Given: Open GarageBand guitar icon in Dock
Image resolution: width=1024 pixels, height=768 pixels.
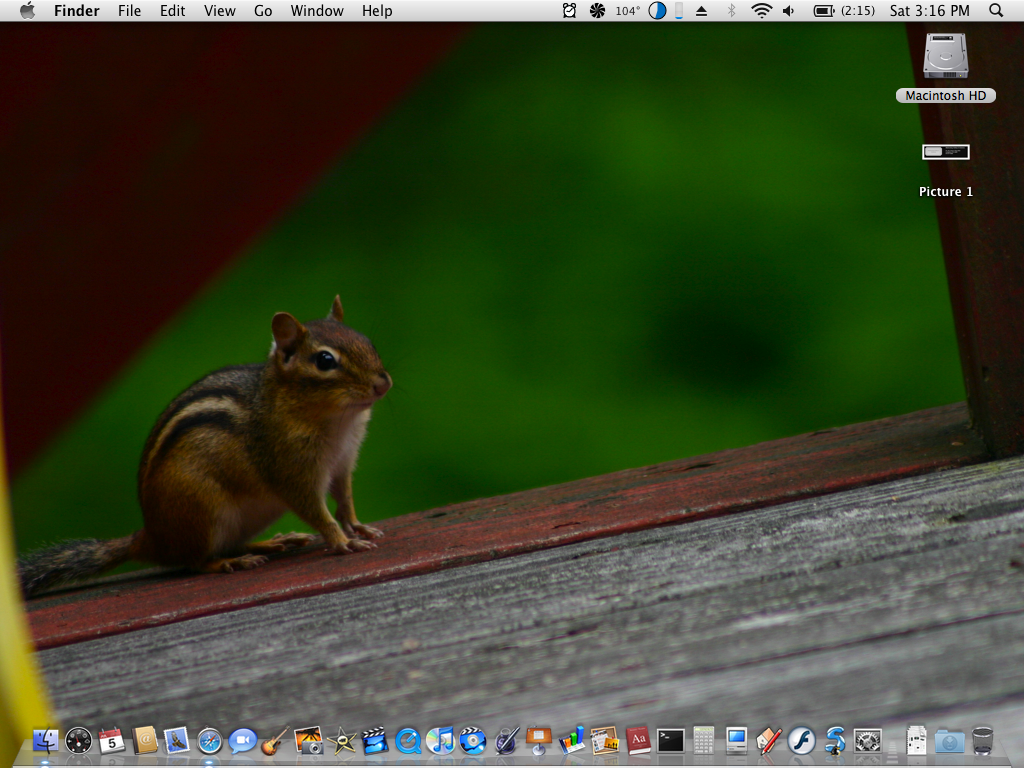Looking at the screenshot, I should pyautogui.click(x=275, y=741).
